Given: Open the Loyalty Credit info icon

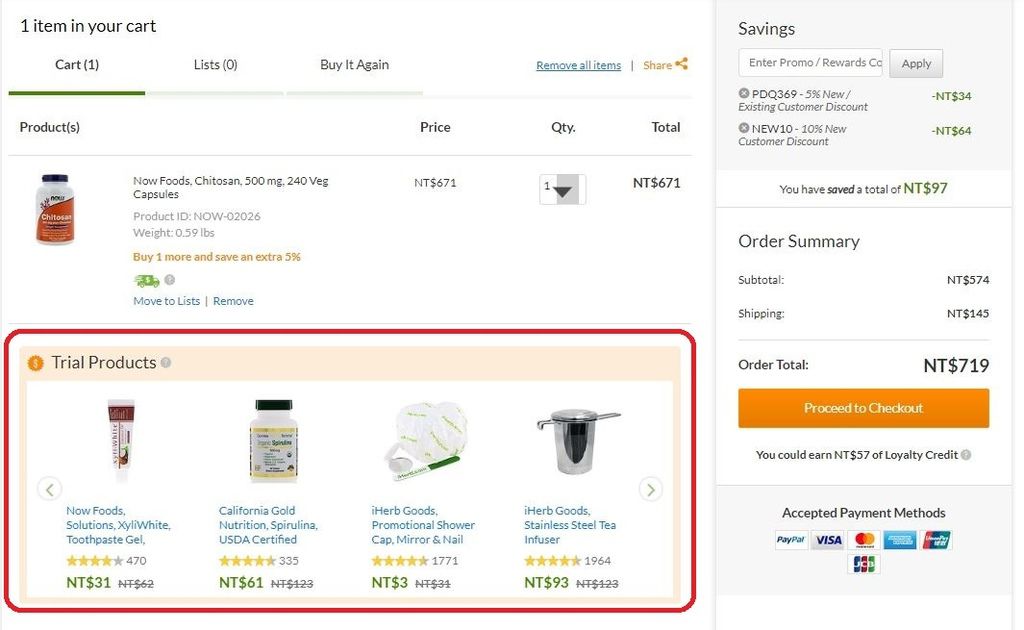Looking at the screenshot, I should click(x=964, y=454).
